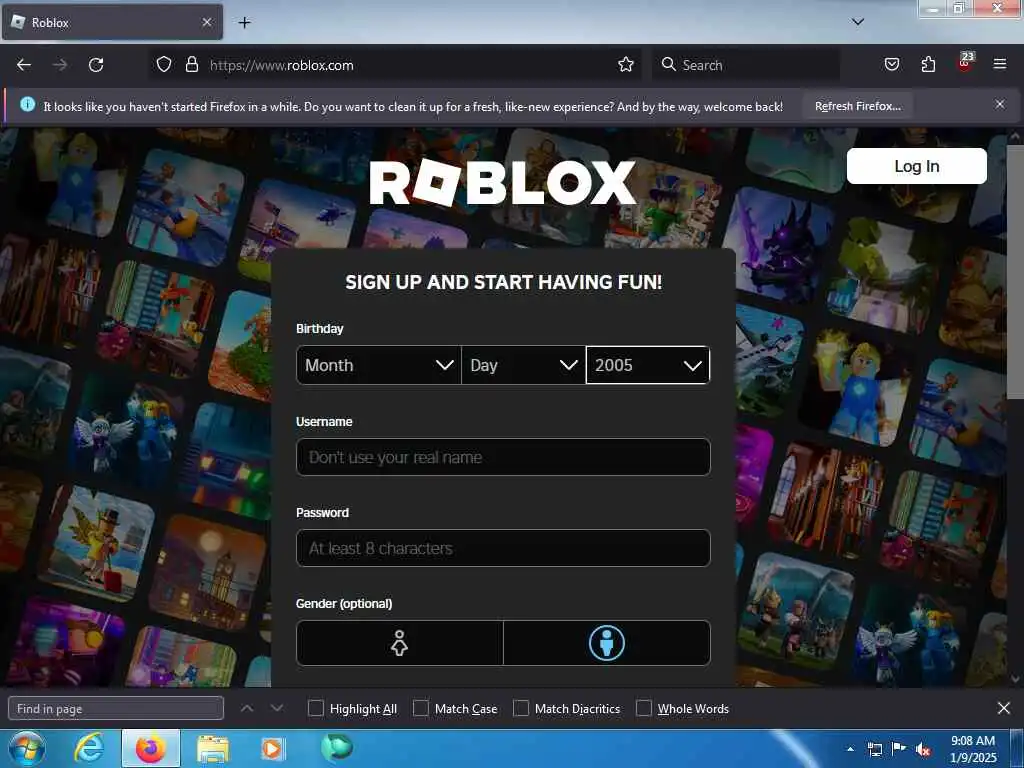Click the Firefox taskbar icon
Screen dimensions: 1024x768
[151, 748]
